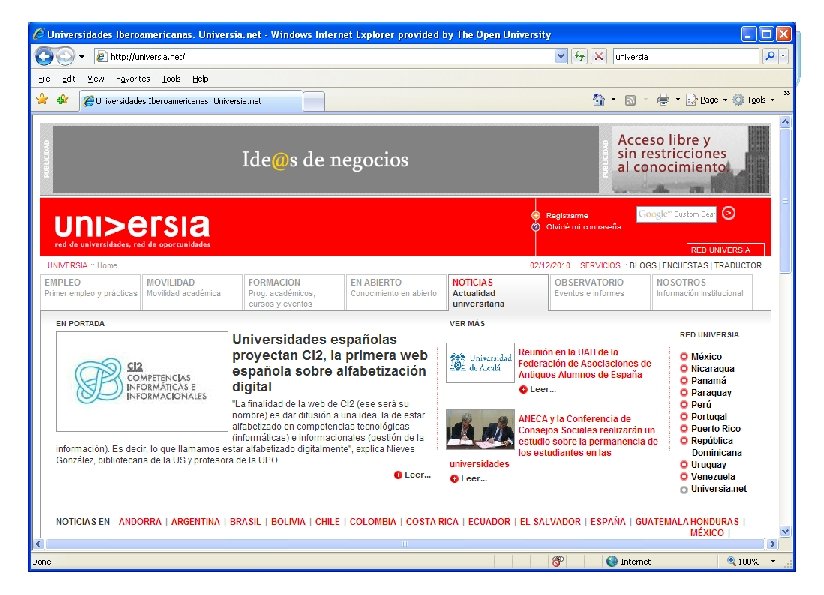Open the Edit menu
Viewport: 824px width, 595px height.
pos(69,79)
